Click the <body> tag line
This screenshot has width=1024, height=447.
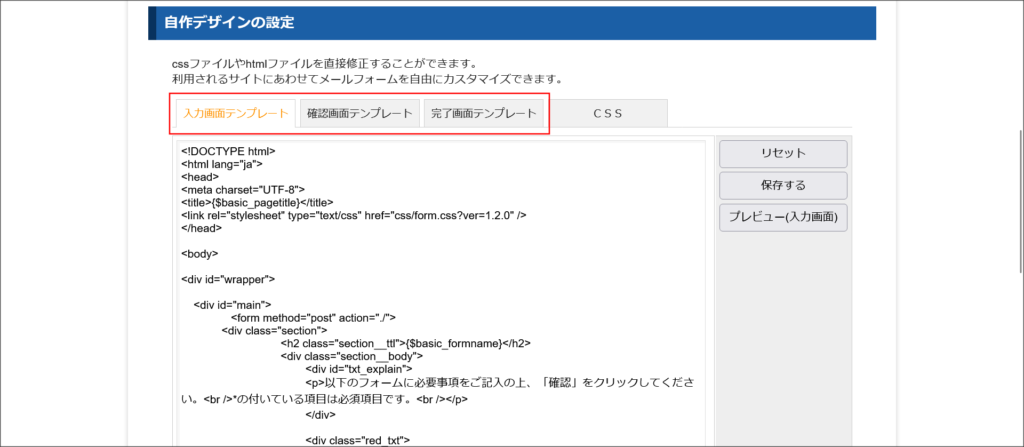[200, 254]
